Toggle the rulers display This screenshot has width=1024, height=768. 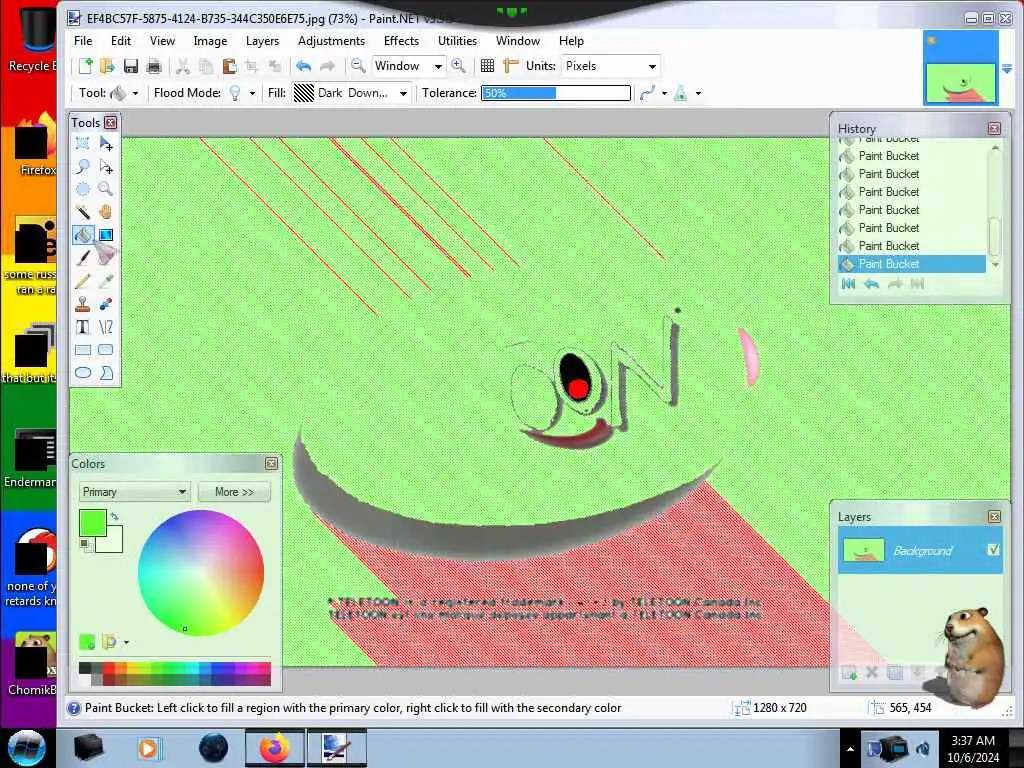[511, 65]
